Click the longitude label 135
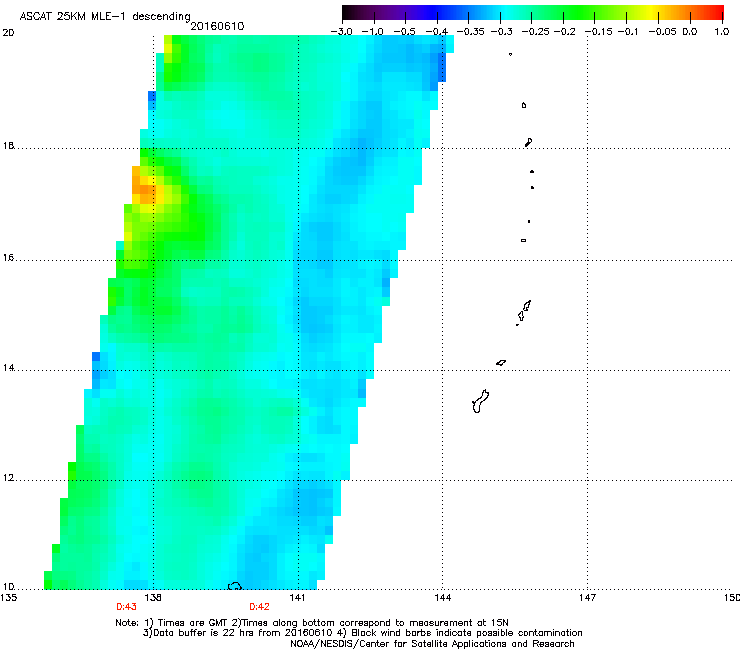Image resolution: width=740 pixels, height=650 pixels. tap(9, 598)
